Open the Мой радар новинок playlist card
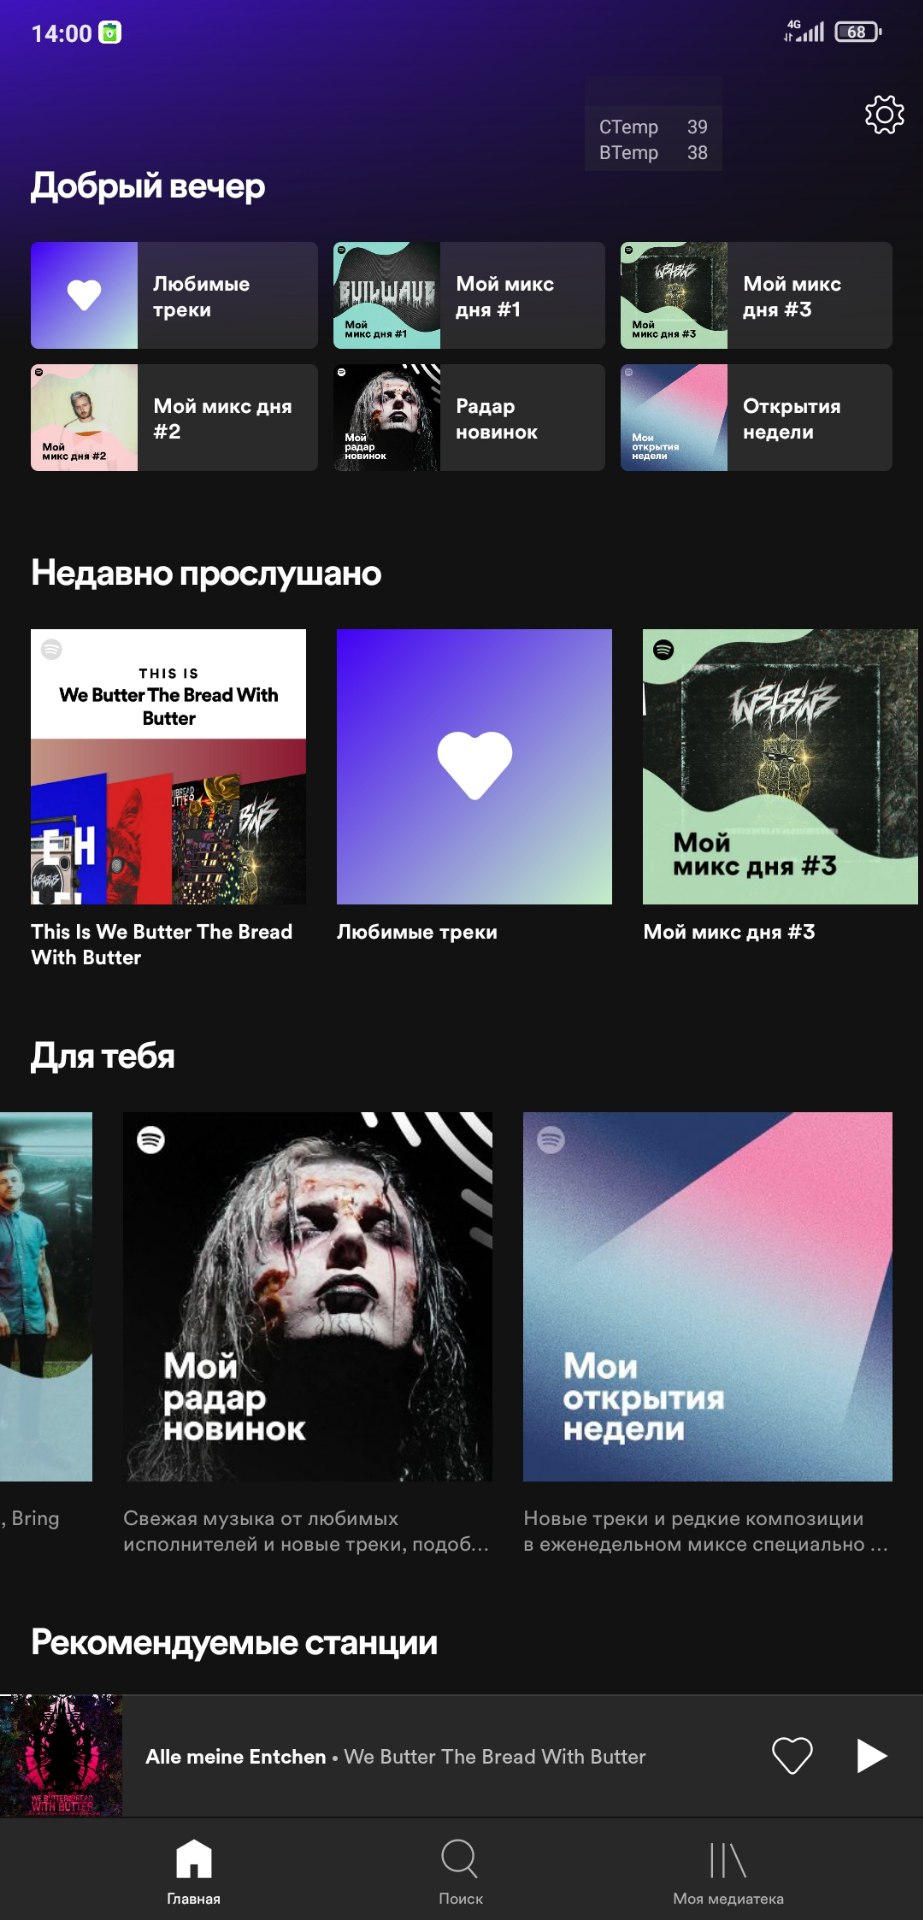This screenshot has height=1920, width=923. 308,1297
